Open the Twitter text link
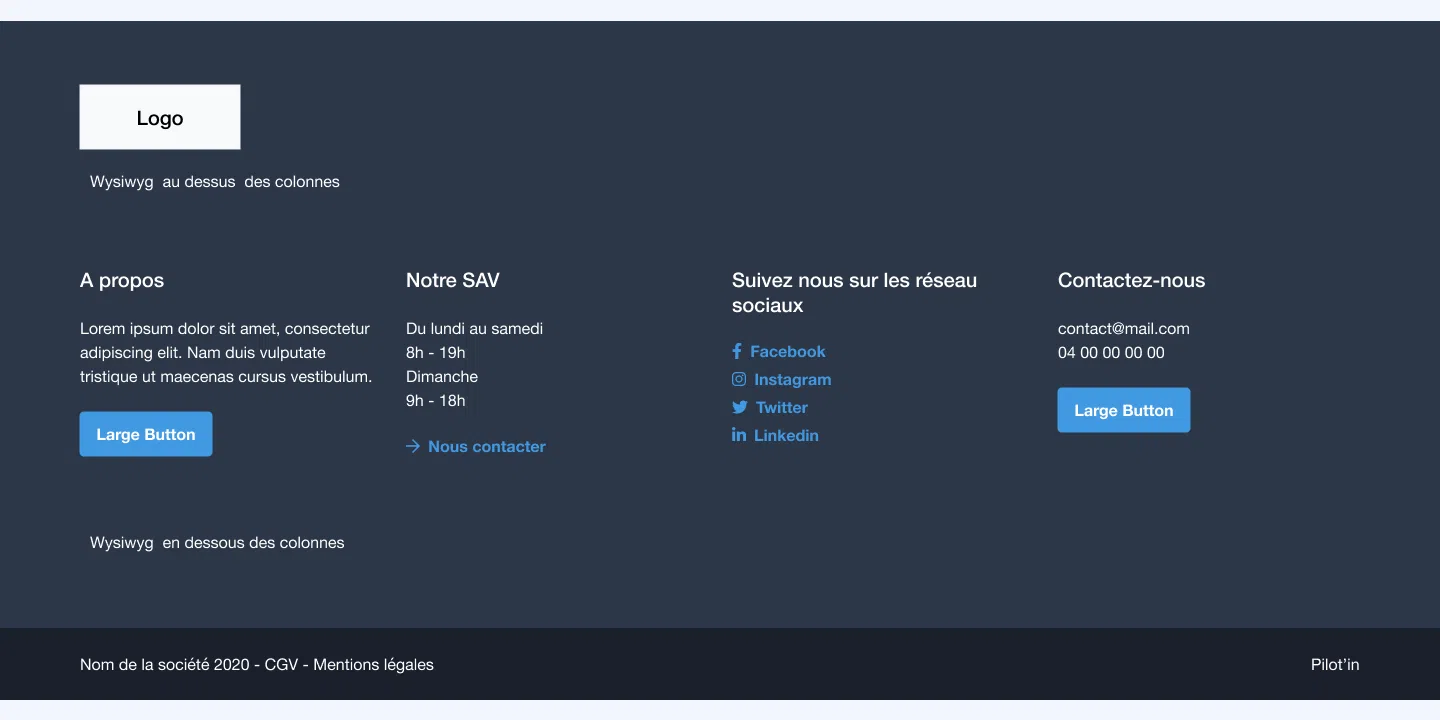1440x720 pixels. pos(781,408)
